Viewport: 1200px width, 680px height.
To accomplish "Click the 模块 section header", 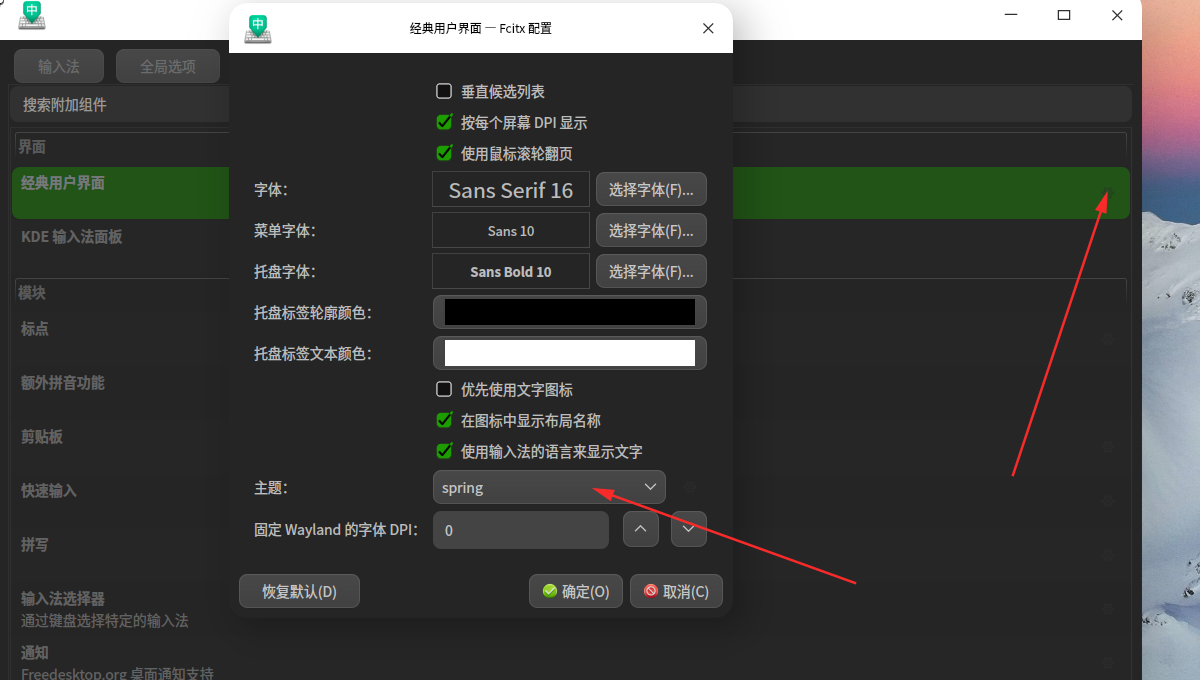I will (x=32, y=293).
